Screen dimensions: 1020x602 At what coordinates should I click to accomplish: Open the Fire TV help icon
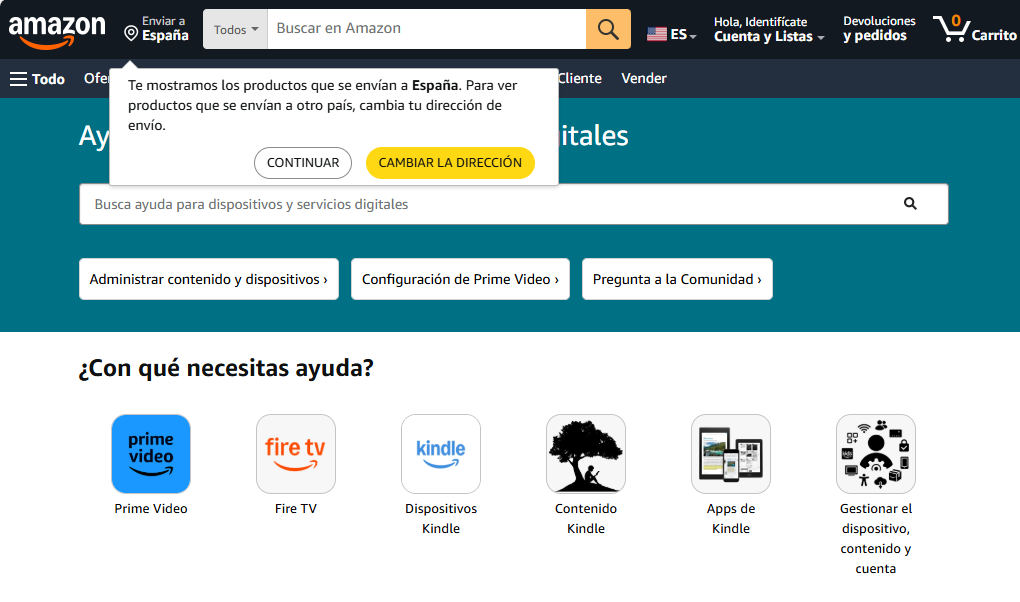click(x=296, y=454)
